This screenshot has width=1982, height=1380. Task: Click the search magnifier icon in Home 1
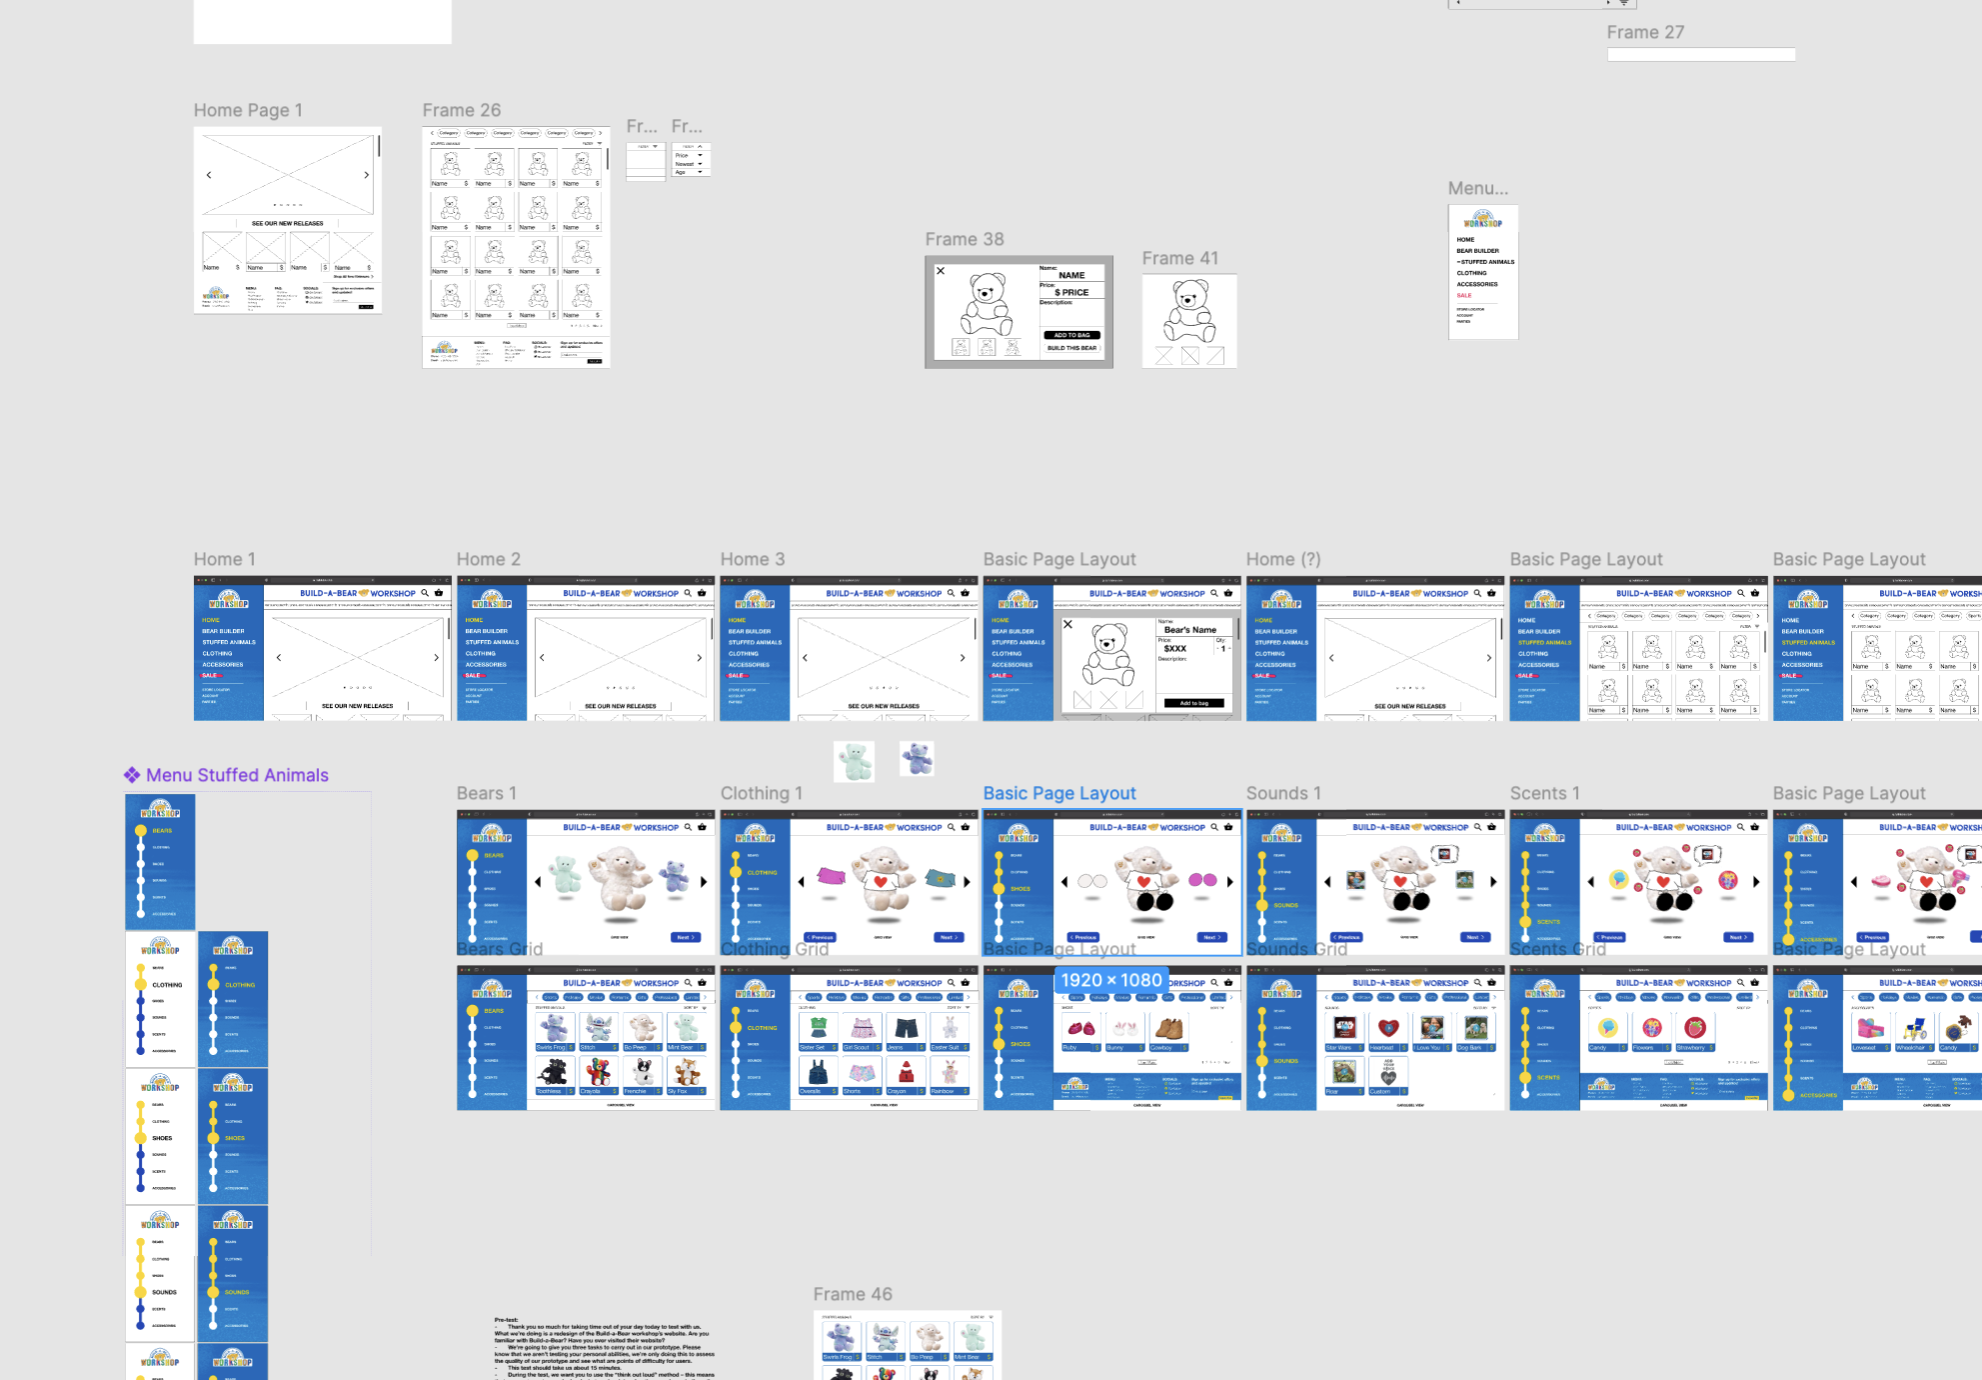pyautogui.click(x=425, y=593)
